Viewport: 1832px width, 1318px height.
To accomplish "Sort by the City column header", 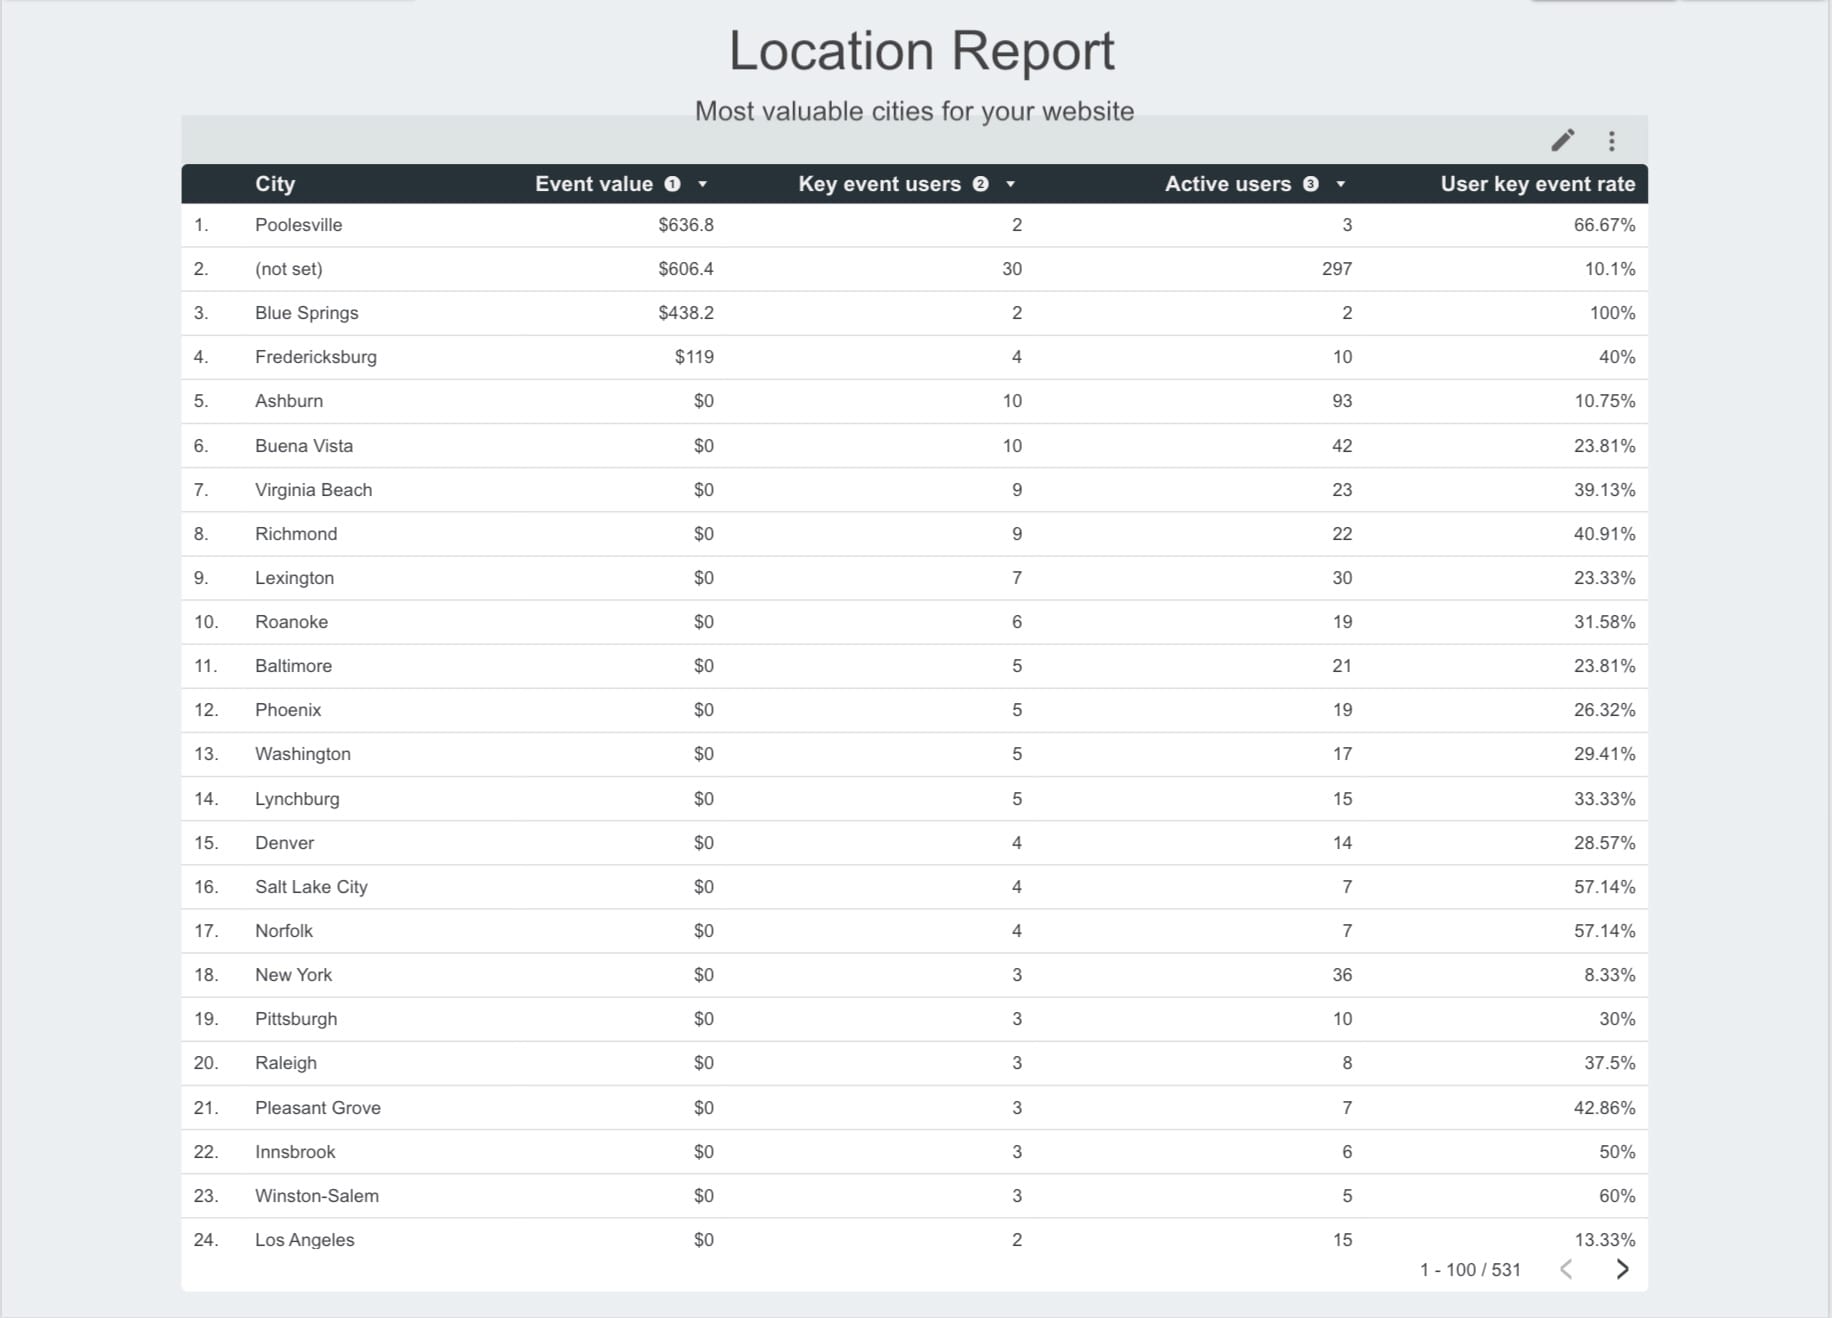I will pyautogui.click(x=274, y=184).
